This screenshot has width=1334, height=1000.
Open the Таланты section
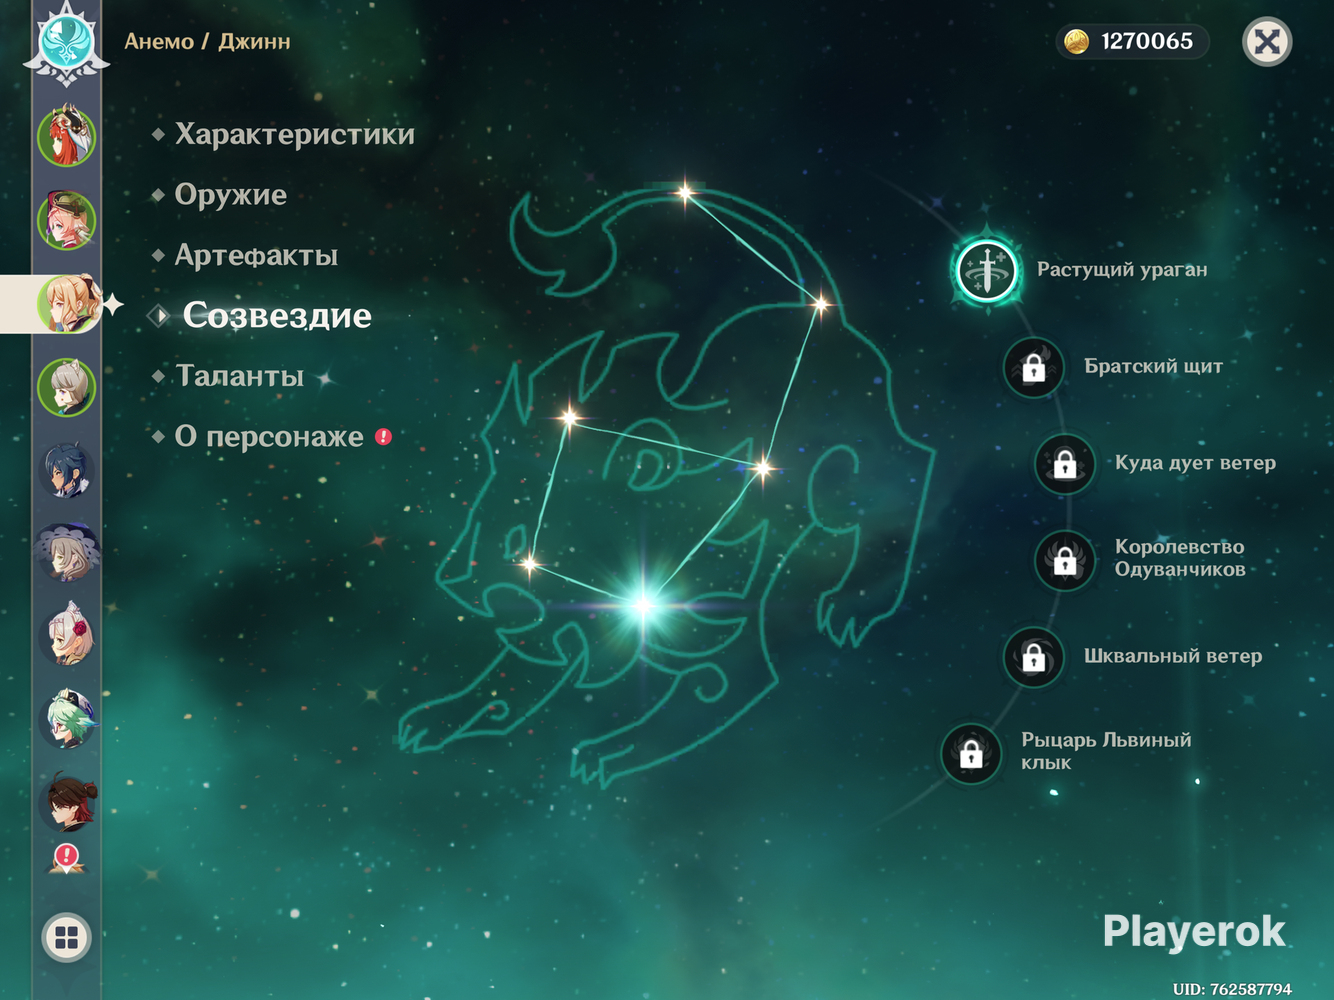(x=239, y=376)
